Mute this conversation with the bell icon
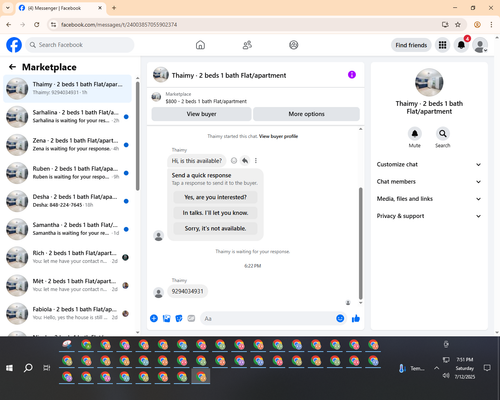500x400 pixels. [415, 134]
